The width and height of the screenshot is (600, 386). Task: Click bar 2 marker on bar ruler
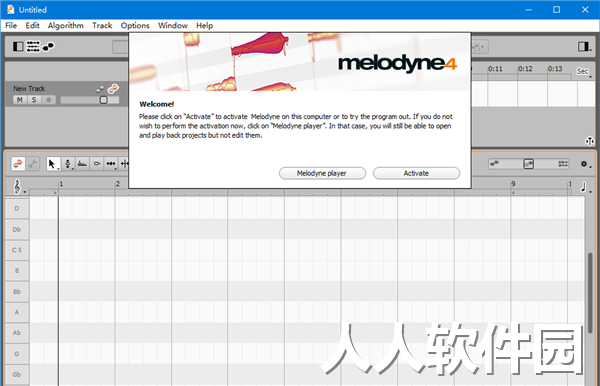coord(117,184)
